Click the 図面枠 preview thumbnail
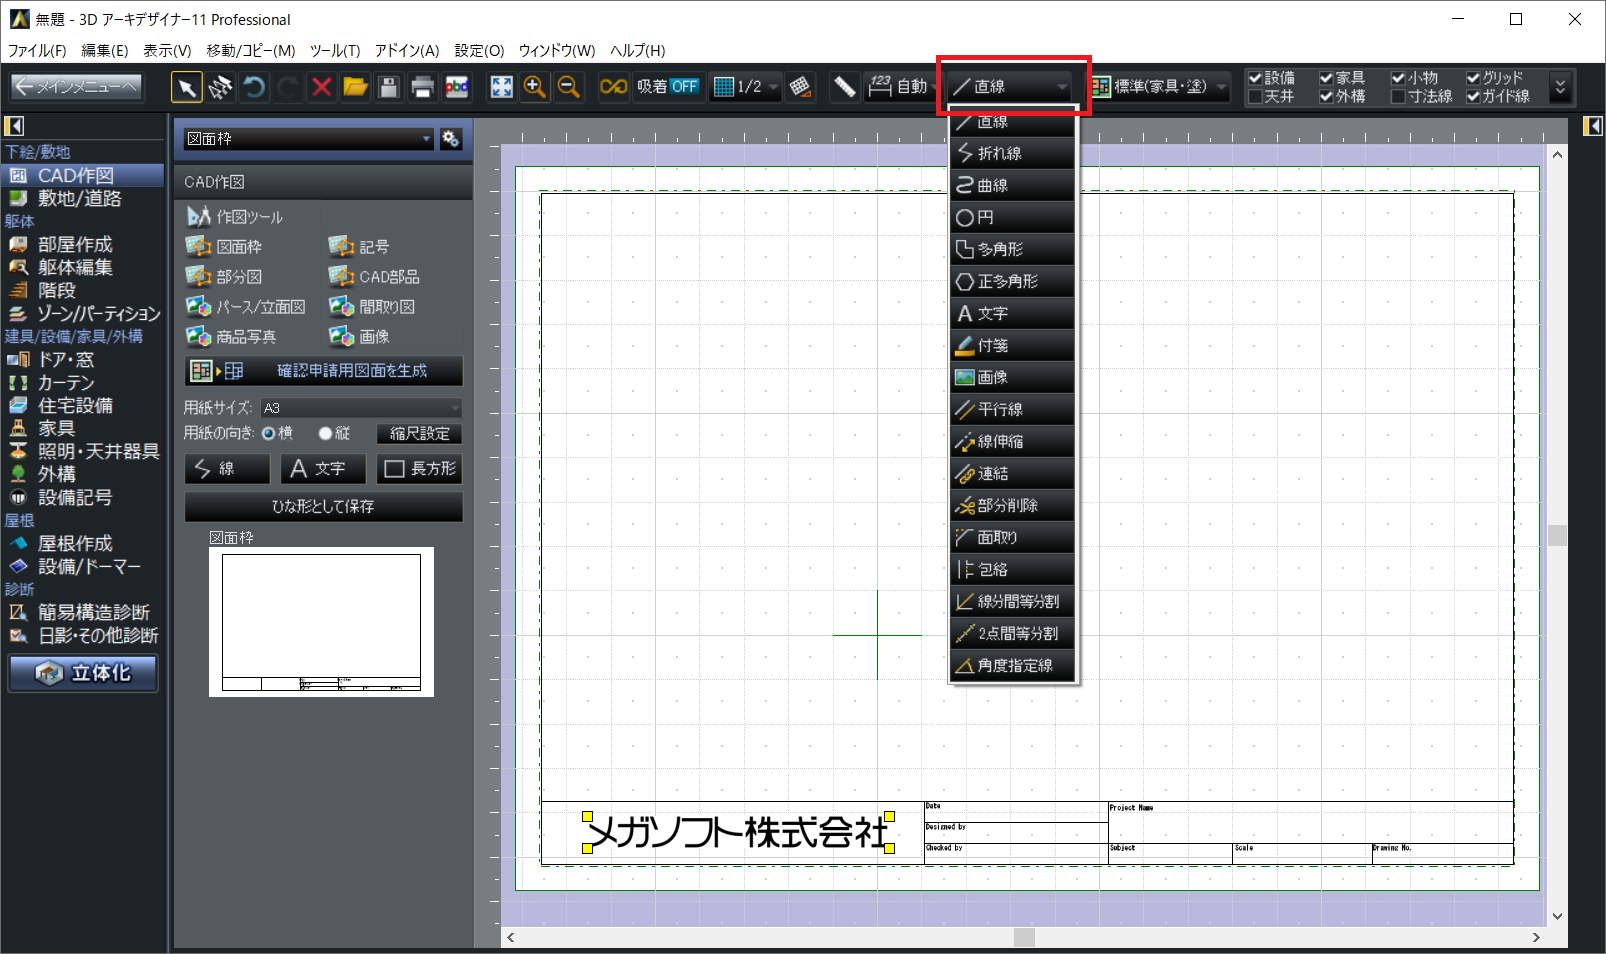Screen dimensions: 1606x954 [321, 621]
